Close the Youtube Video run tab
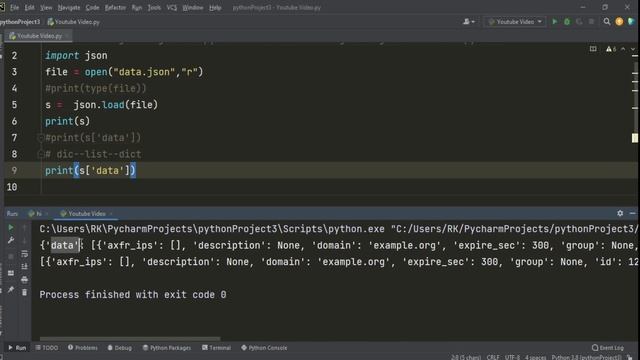Viewport: 640px width, 360px height. (111, 213)
